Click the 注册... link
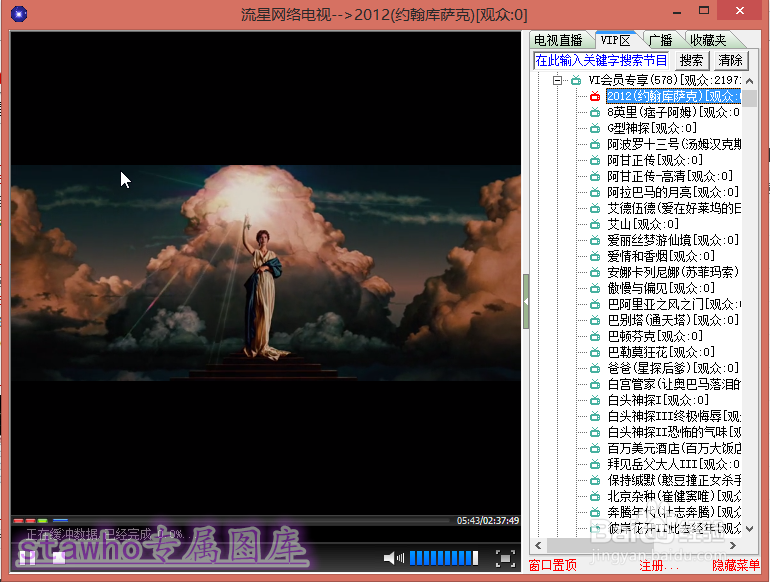The image size is (770, 582). (659, 566)
